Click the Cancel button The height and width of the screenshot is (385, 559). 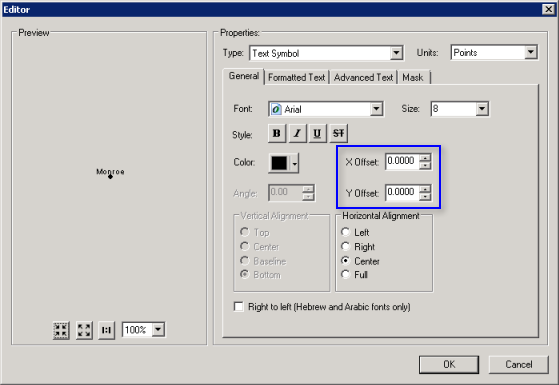519,364
